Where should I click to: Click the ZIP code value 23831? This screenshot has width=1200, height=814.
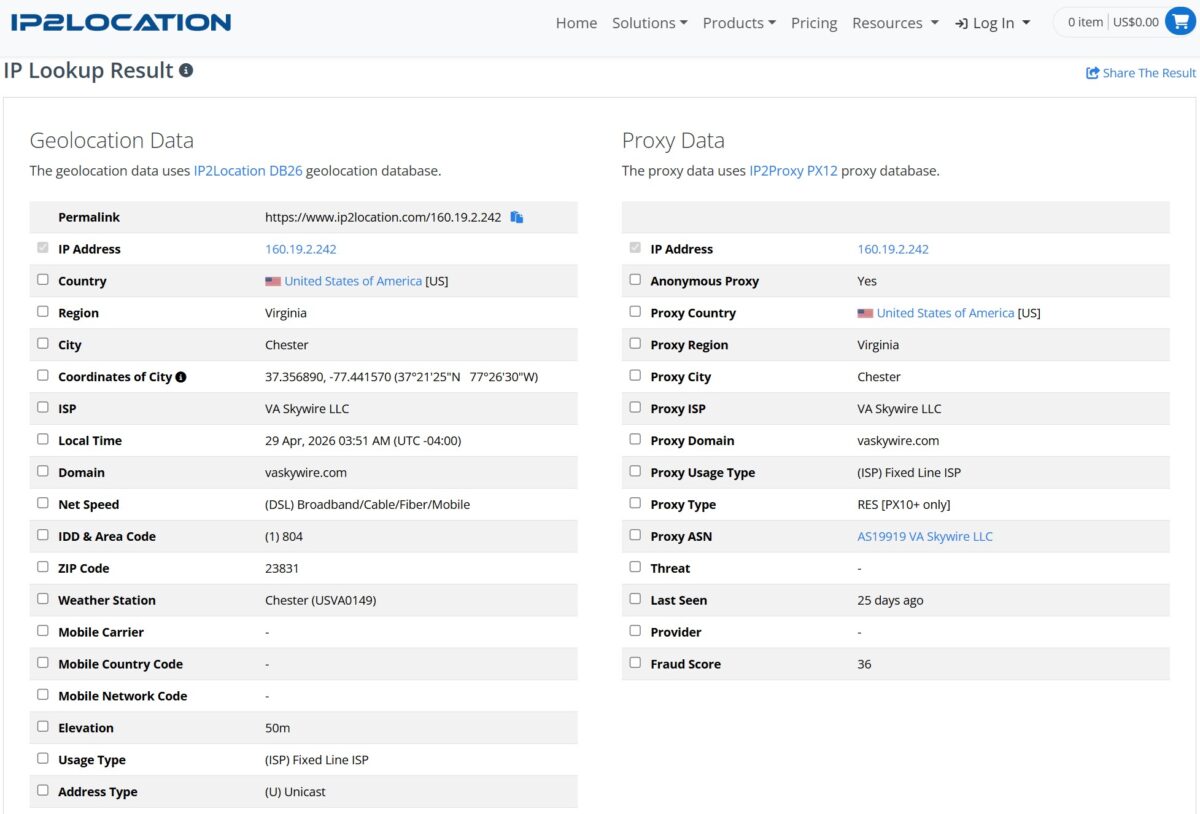tap(282, 568)
